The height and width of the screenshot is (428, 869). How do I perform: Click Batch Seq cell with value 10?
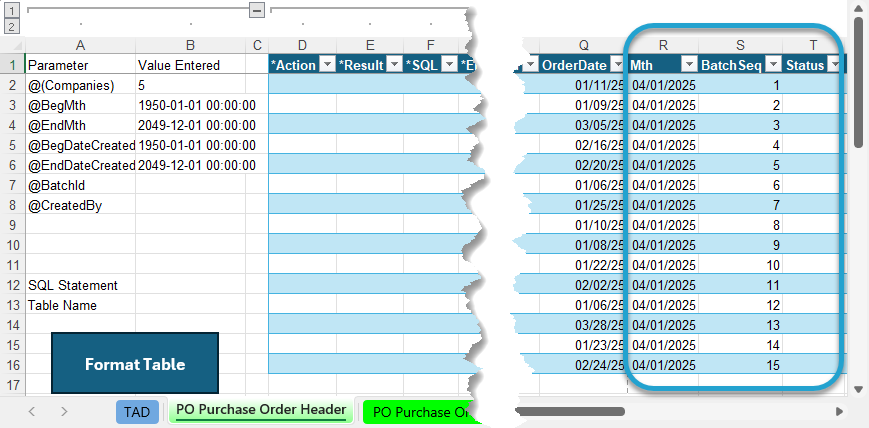tap(740, 265)
